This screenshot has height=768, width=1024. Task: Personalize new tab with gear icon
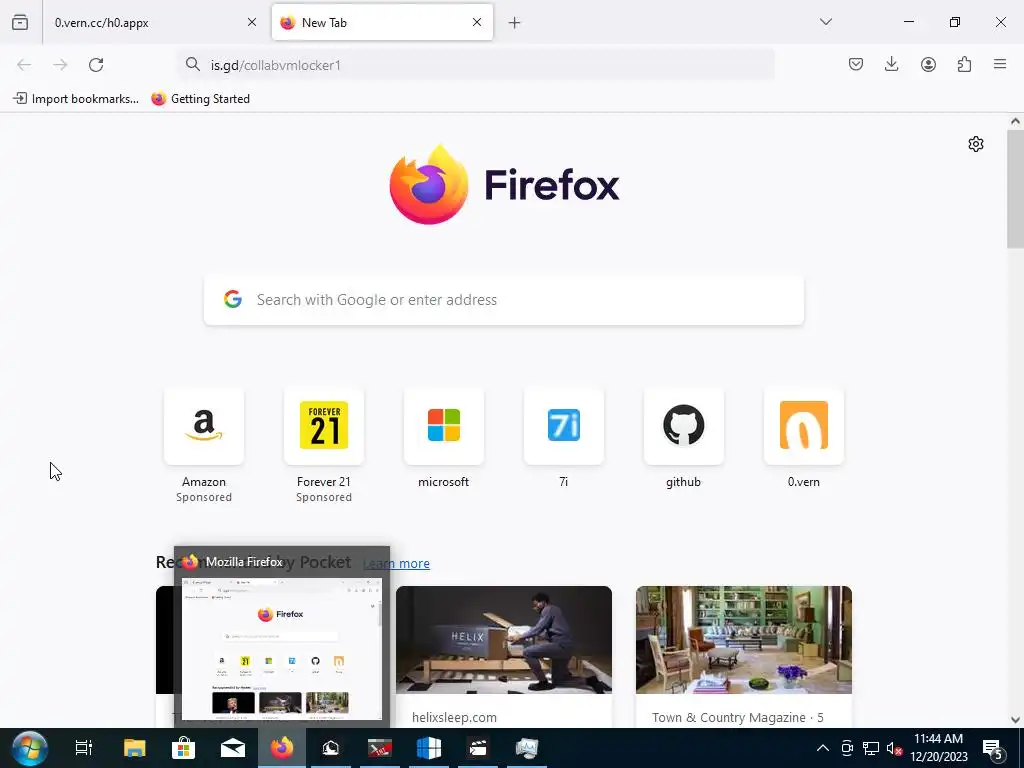coord(976,144)
